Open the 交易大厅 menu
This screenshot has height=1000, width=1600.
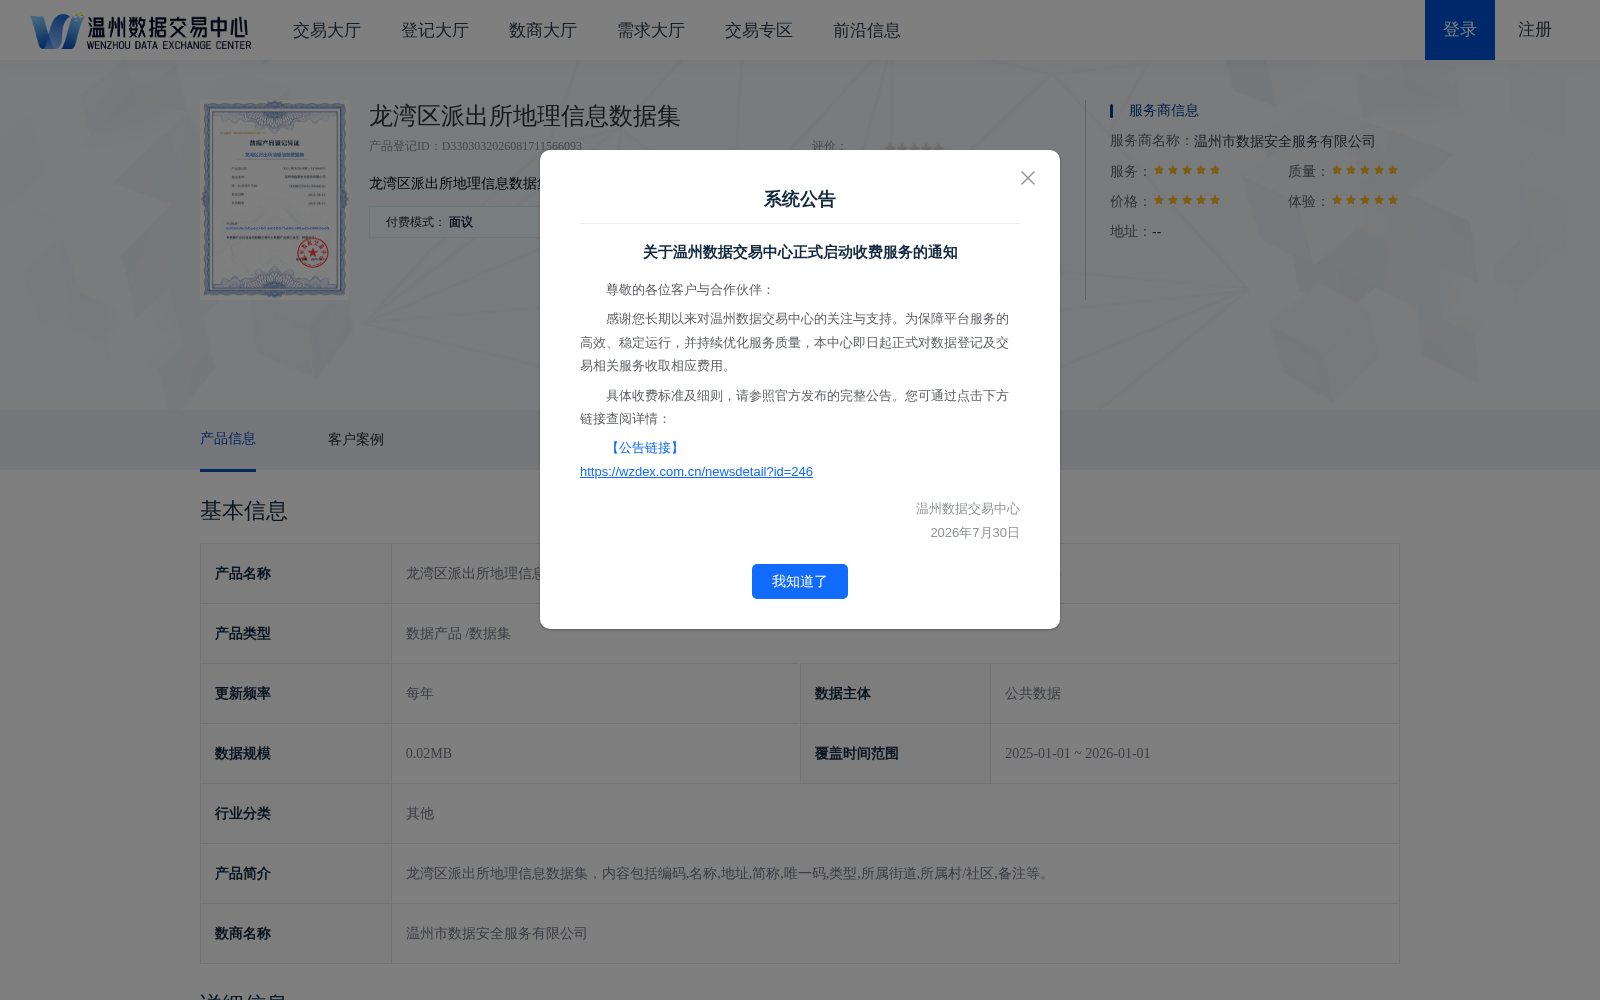tap(327, 30)
